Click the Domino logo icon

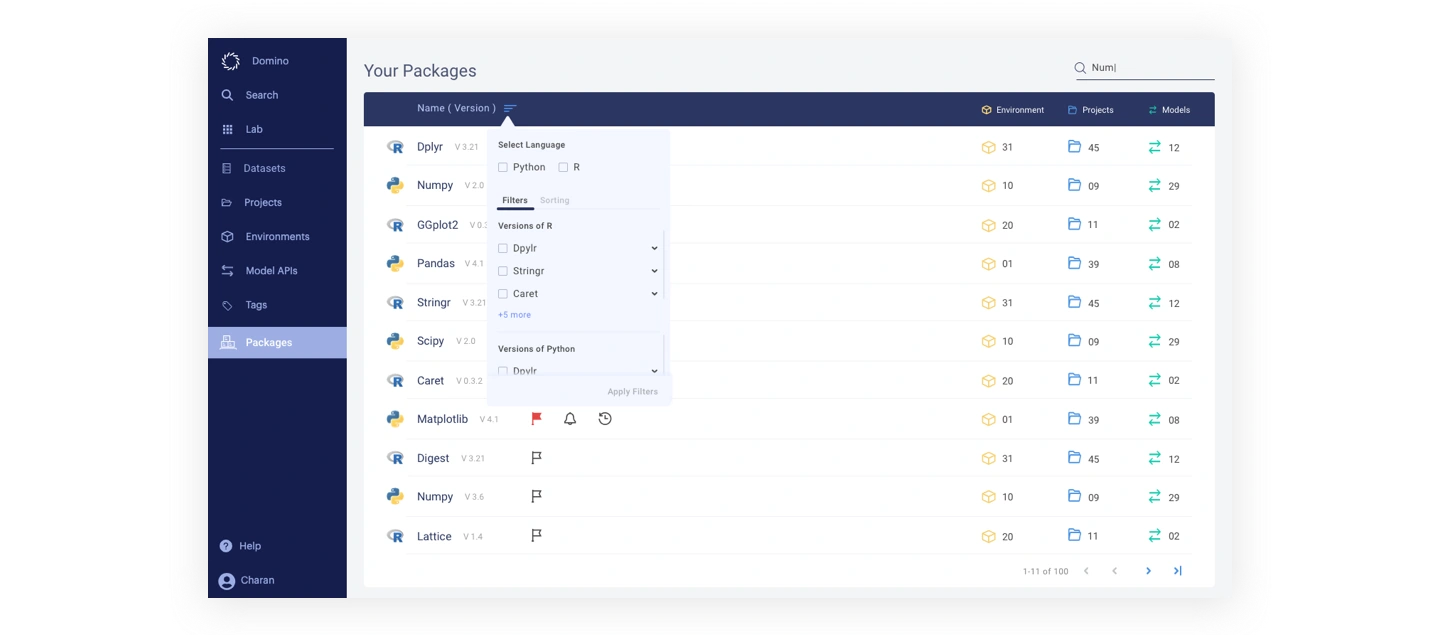tap(230, 61)
